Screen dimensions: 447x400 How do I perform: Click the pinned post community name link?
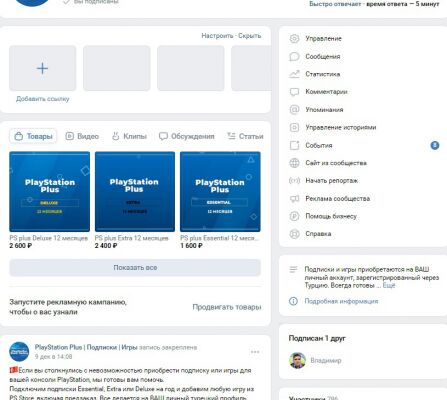pos(86,347)
